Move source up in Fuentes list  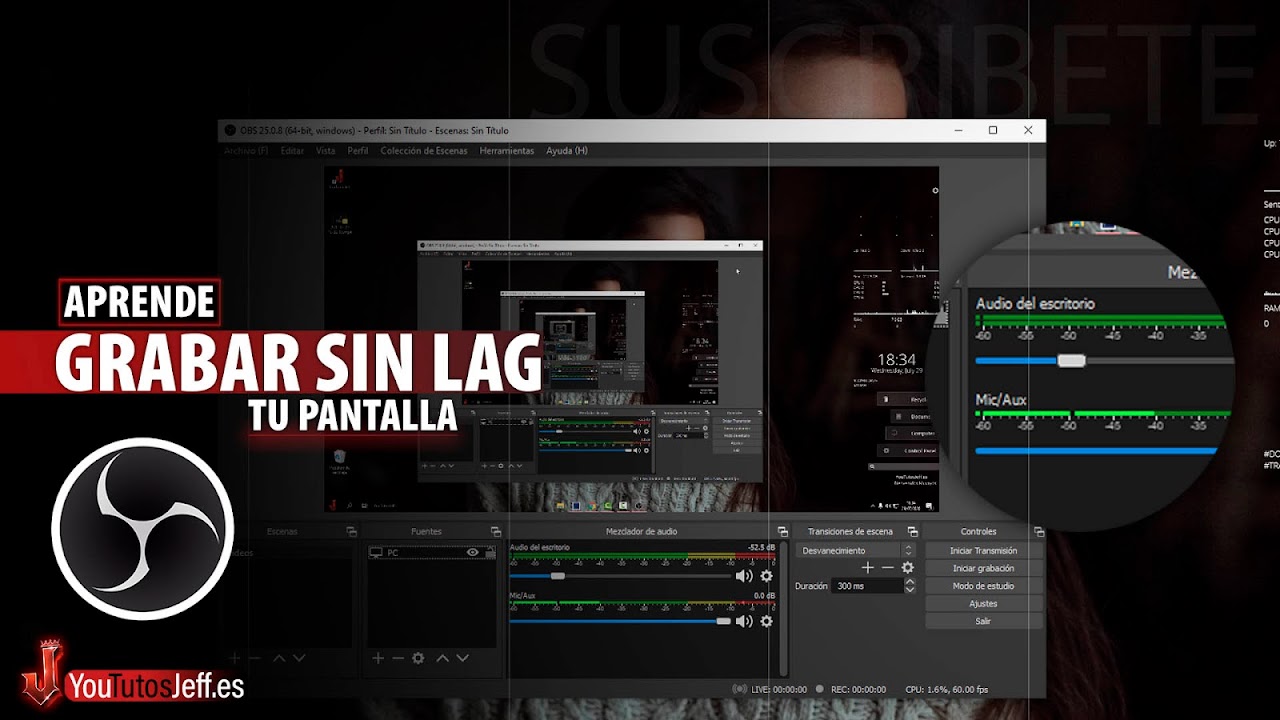tap(443, 658)
